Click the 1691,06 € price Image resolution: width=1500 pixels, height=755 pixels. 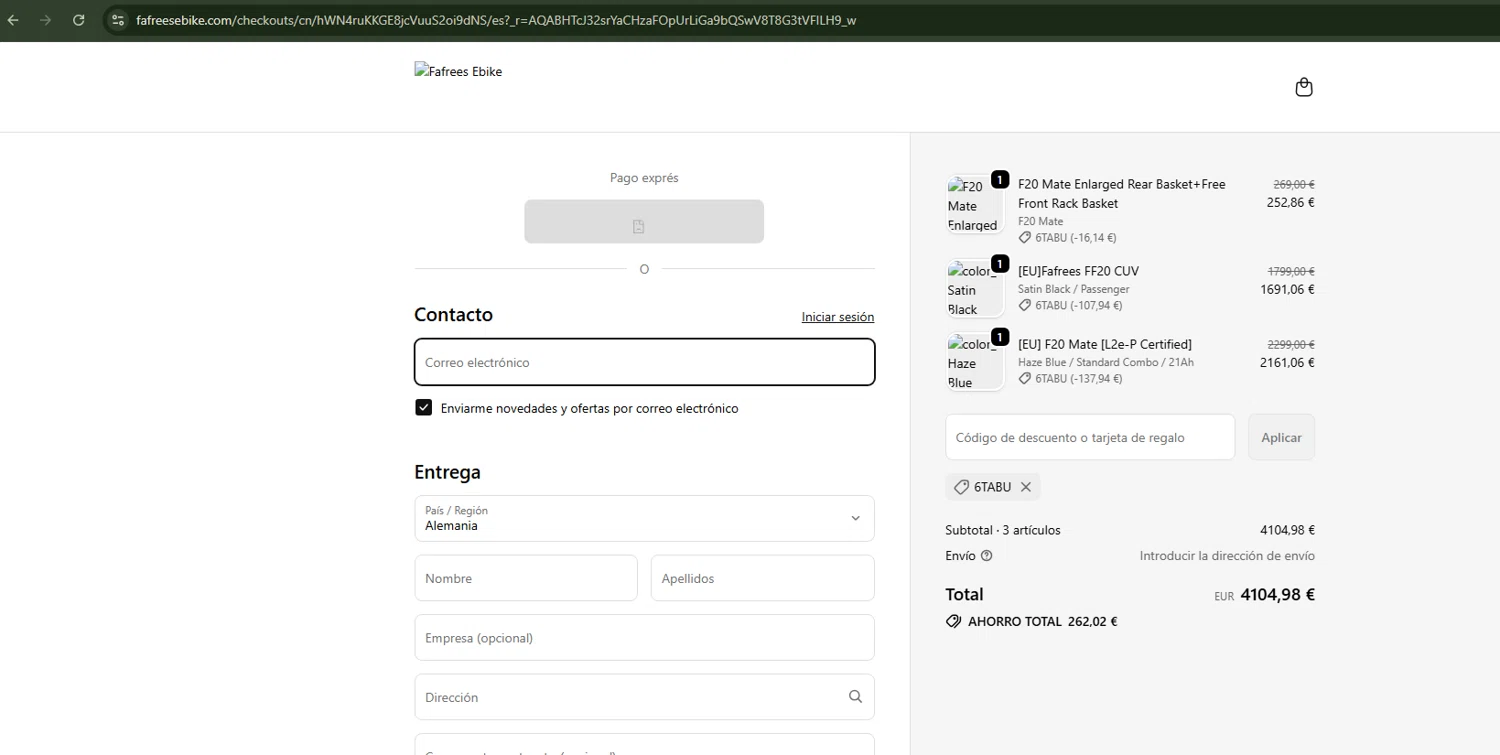(x=1287, y=289)
